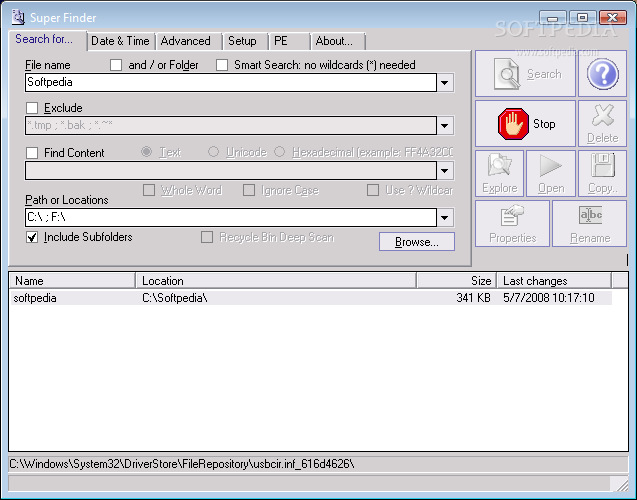
Task: Sort results by Location column
Action: pos(276,281)
